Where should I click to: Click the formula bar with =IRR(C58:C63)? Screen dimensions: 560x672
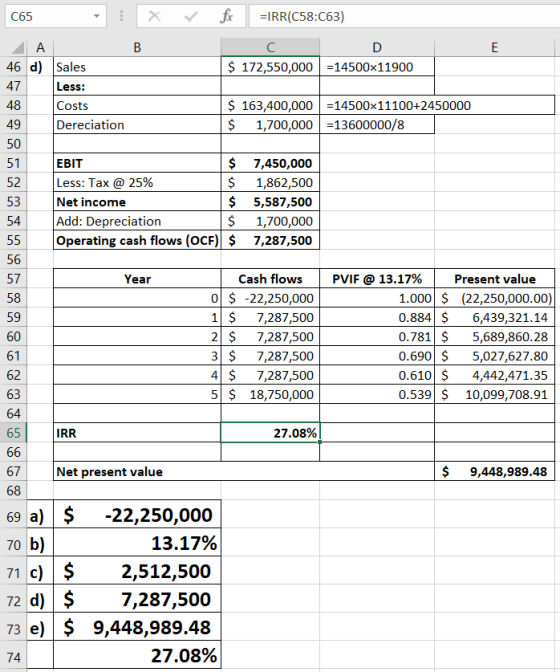tap(404, 16)
